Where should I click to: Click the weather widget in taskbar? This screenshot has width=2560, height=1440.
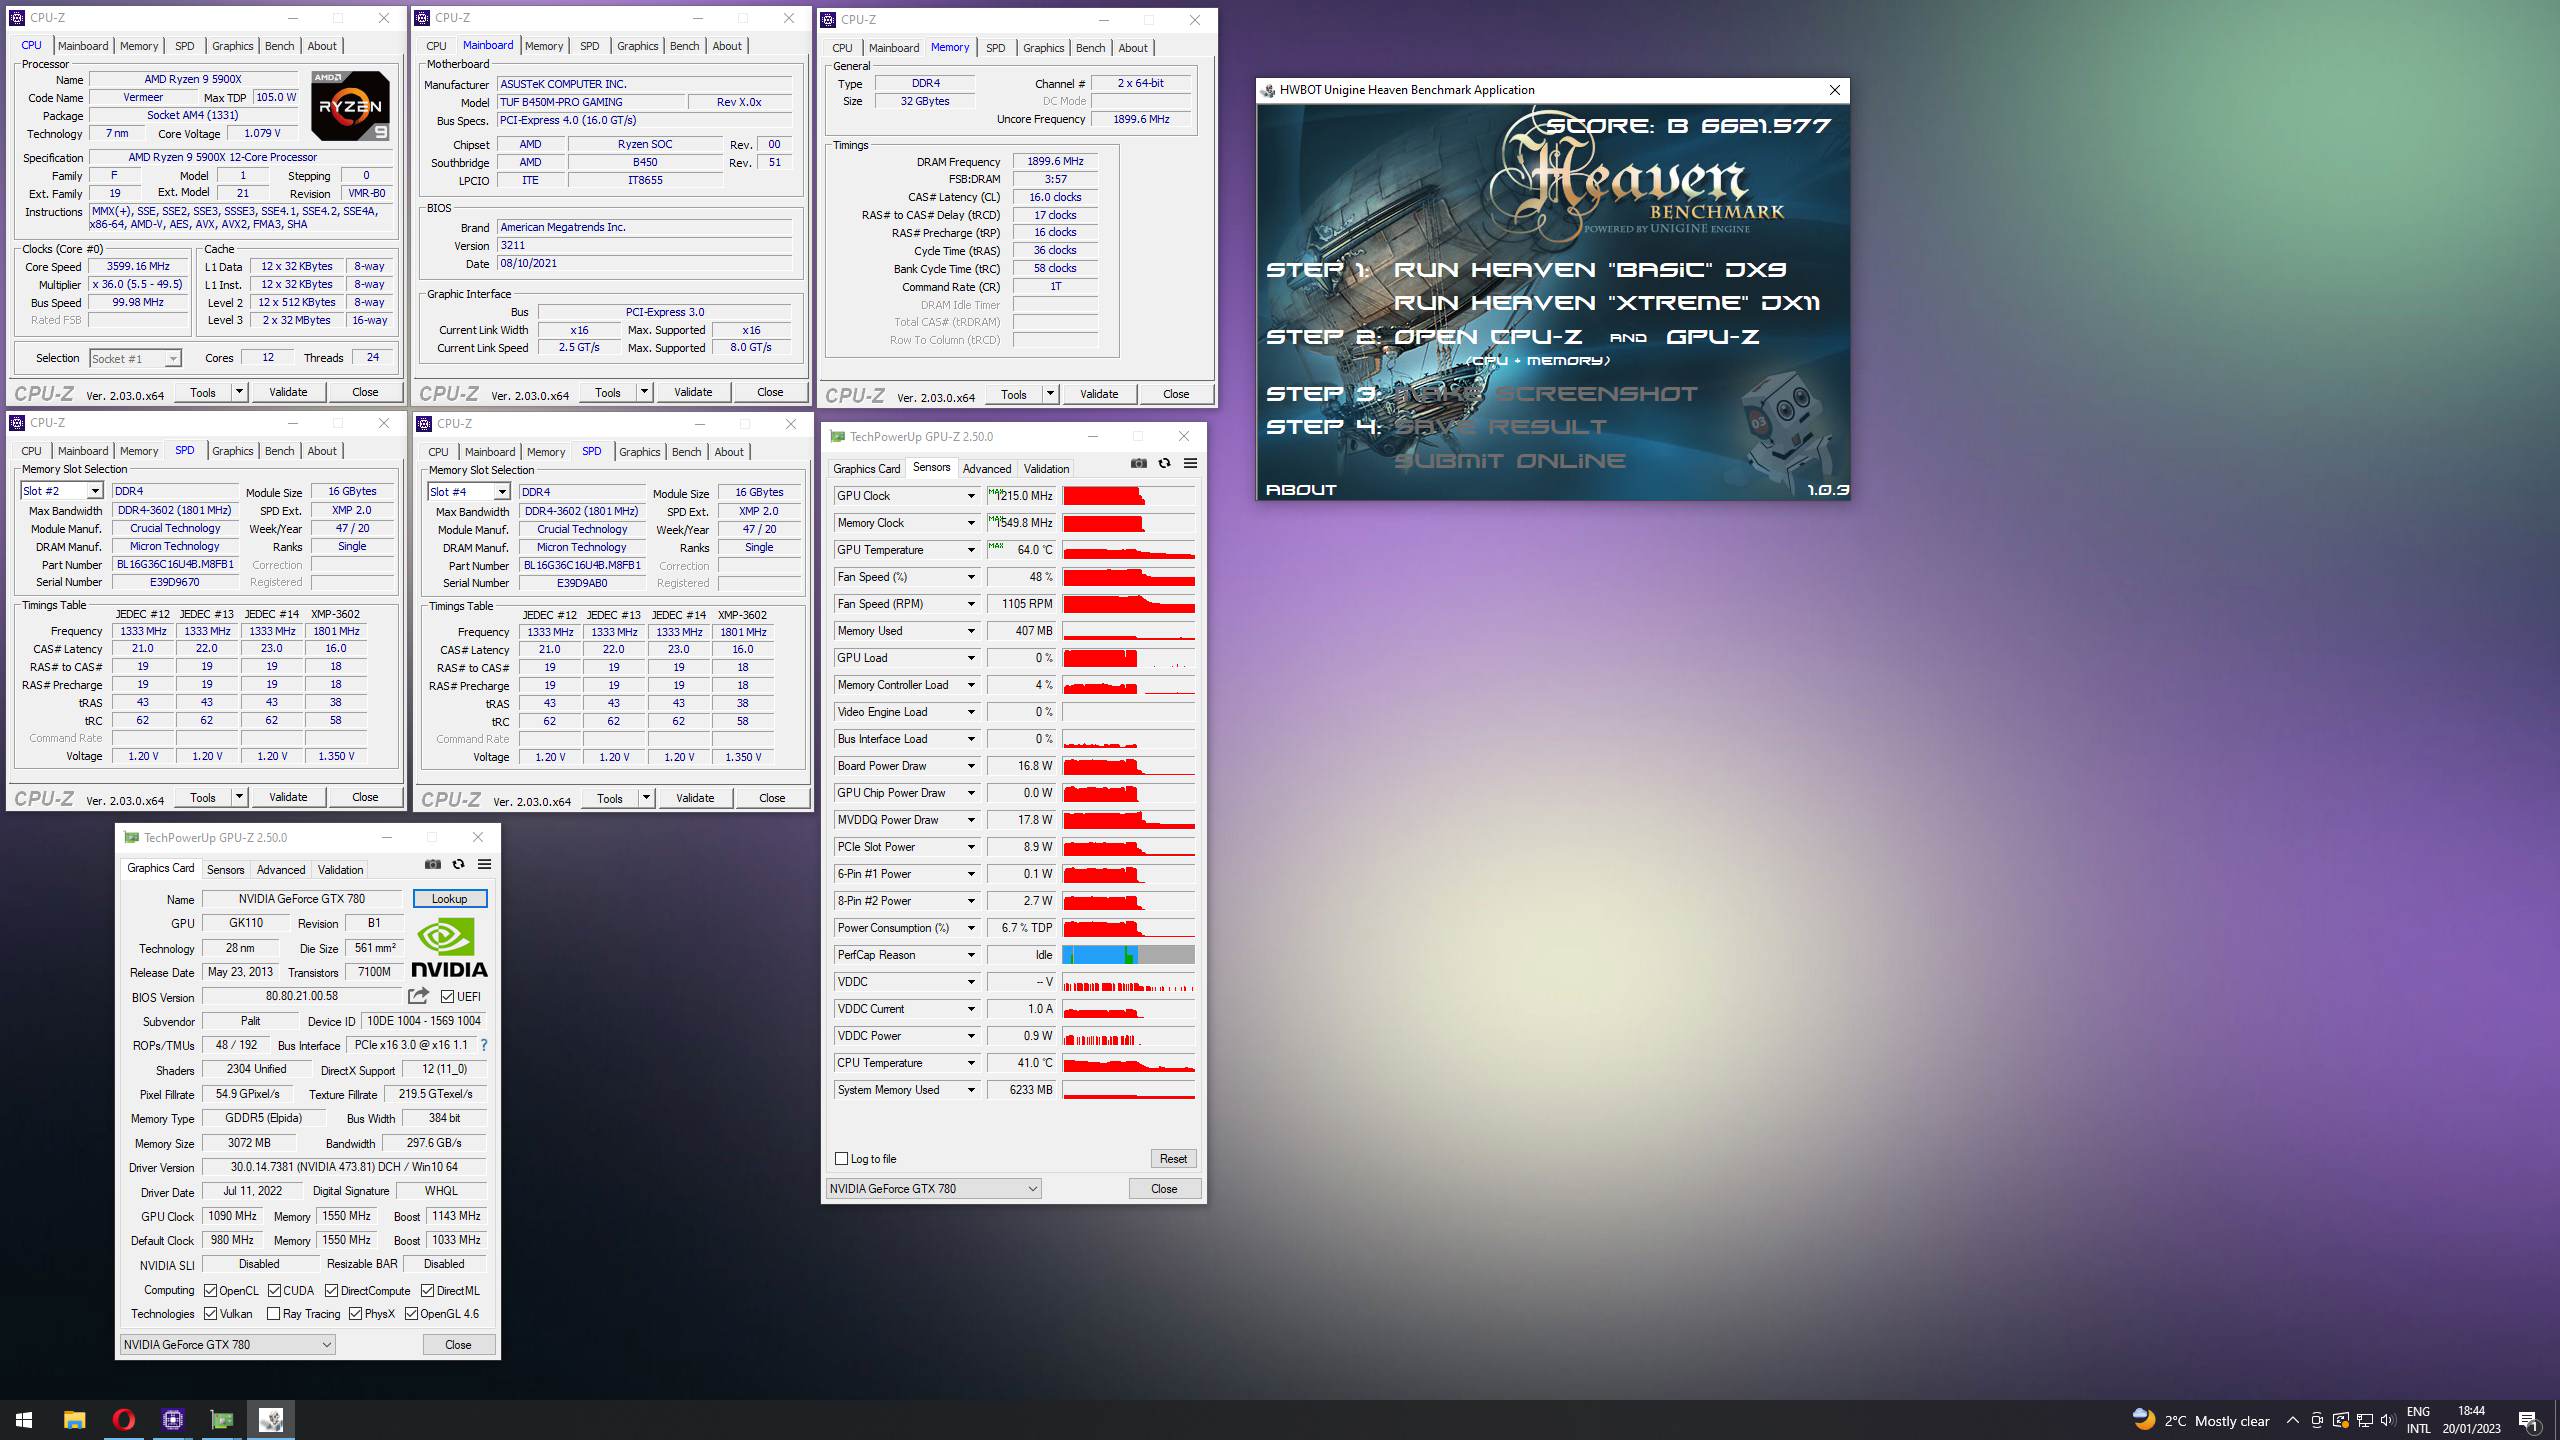2200,1420
